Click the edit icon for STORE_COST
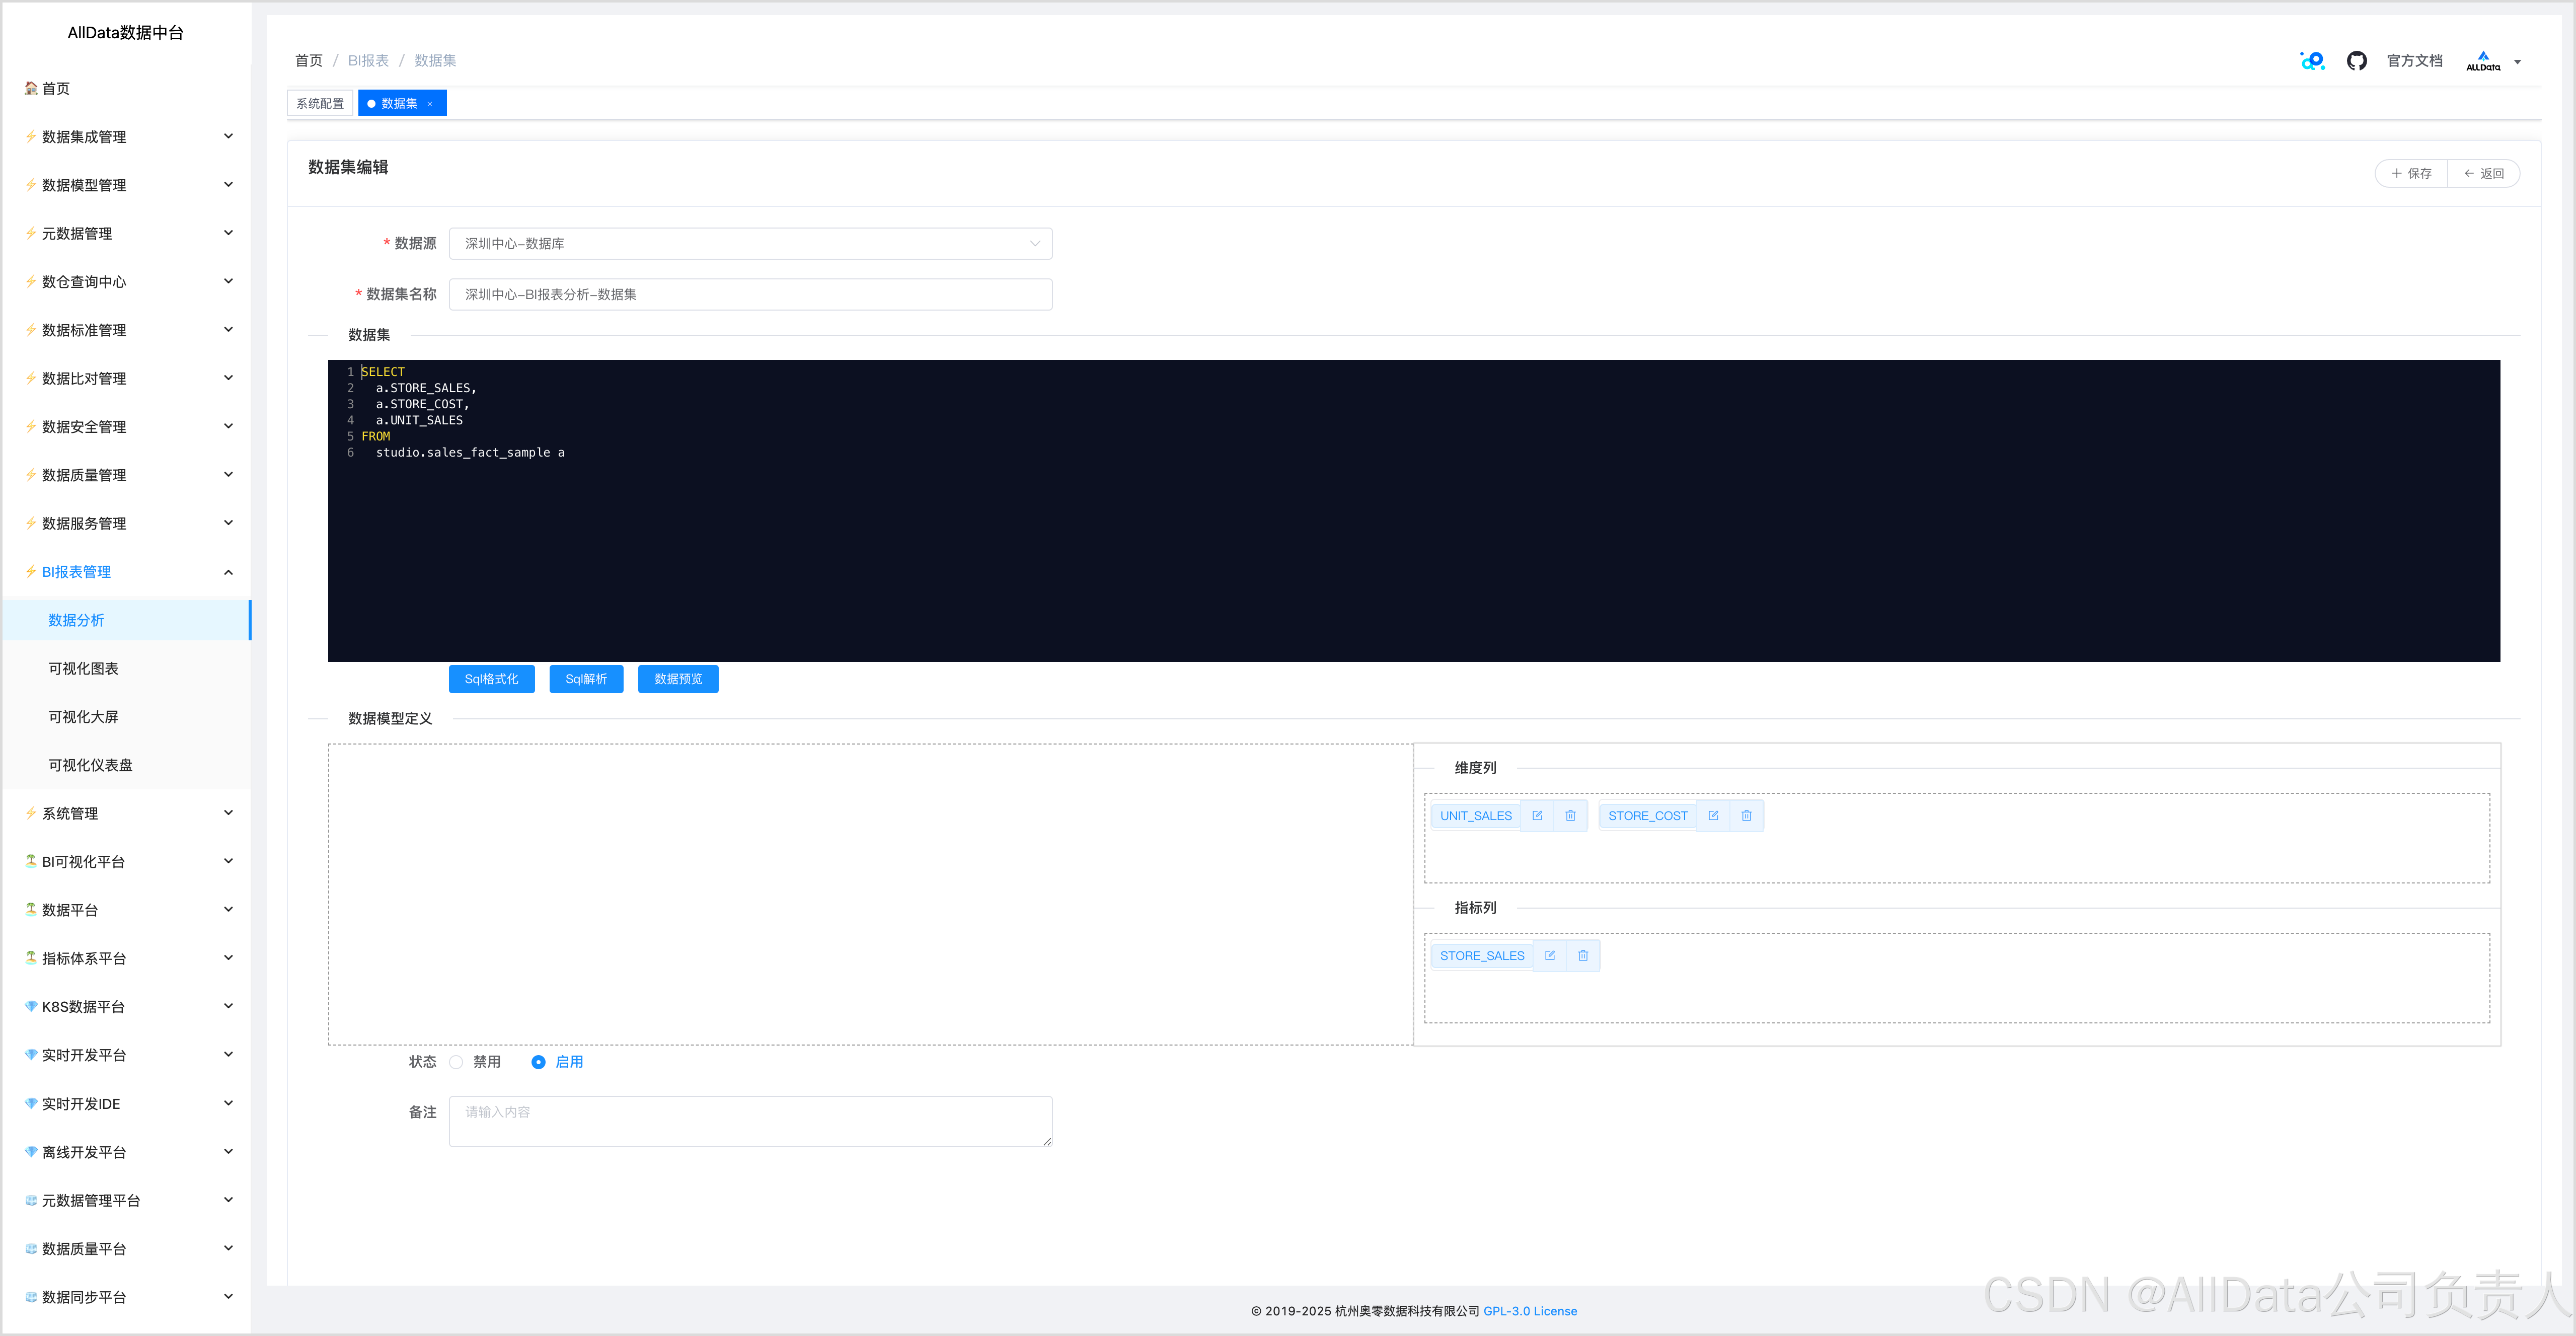Screen dimensions: 2576x1336 [1713, 815]
